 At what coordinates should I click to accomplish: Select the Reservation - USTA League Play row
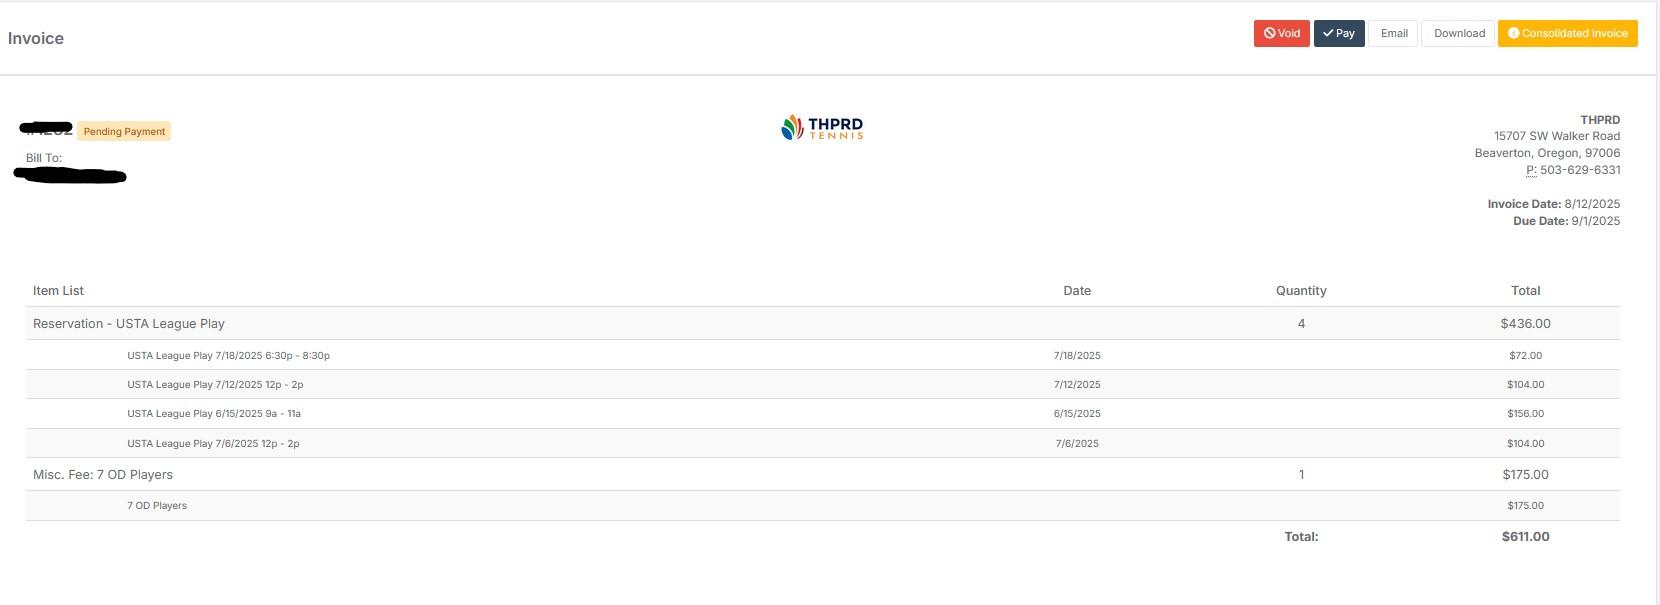click(x=129, y=324)
